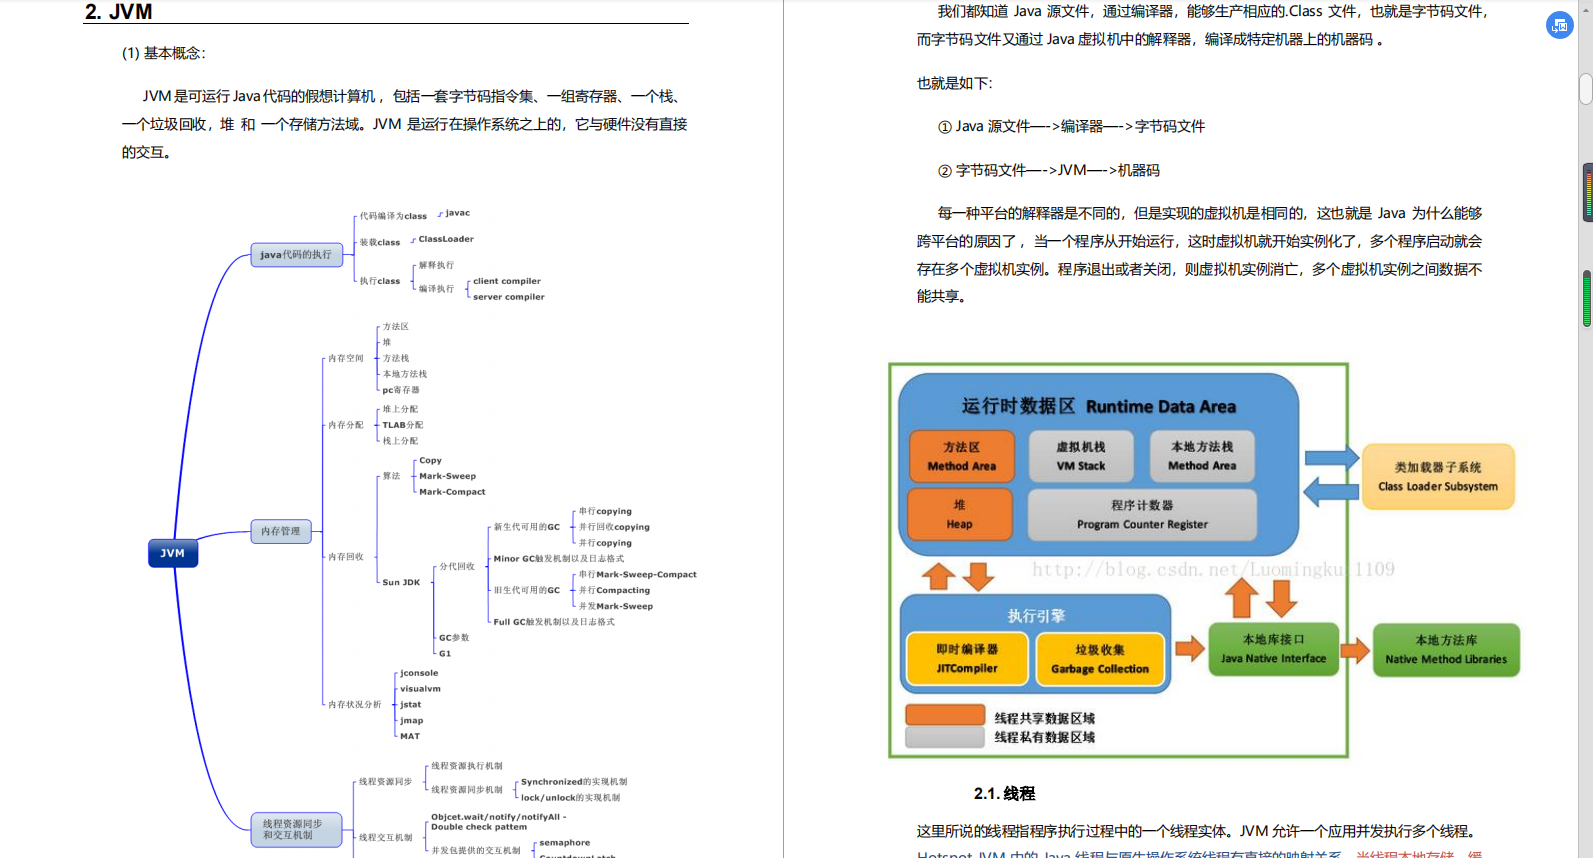1593x858 pixels.
Task: Click the green 'Native Method Libraries' box
Action: coord(1446,650)
